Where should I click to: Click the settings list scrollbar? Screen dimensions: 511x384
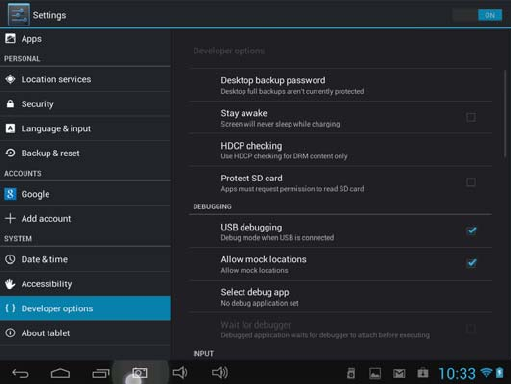[505, 115]
